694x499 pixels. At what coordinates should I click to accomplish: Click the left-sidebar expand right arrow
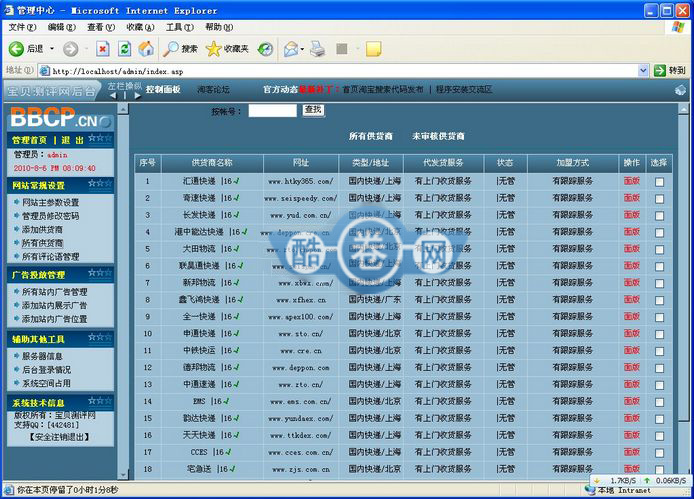click(x=137, y=95)
